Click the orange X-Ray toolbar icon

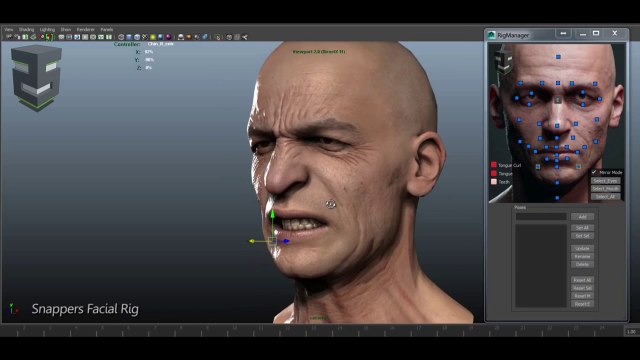pos(189,37)
